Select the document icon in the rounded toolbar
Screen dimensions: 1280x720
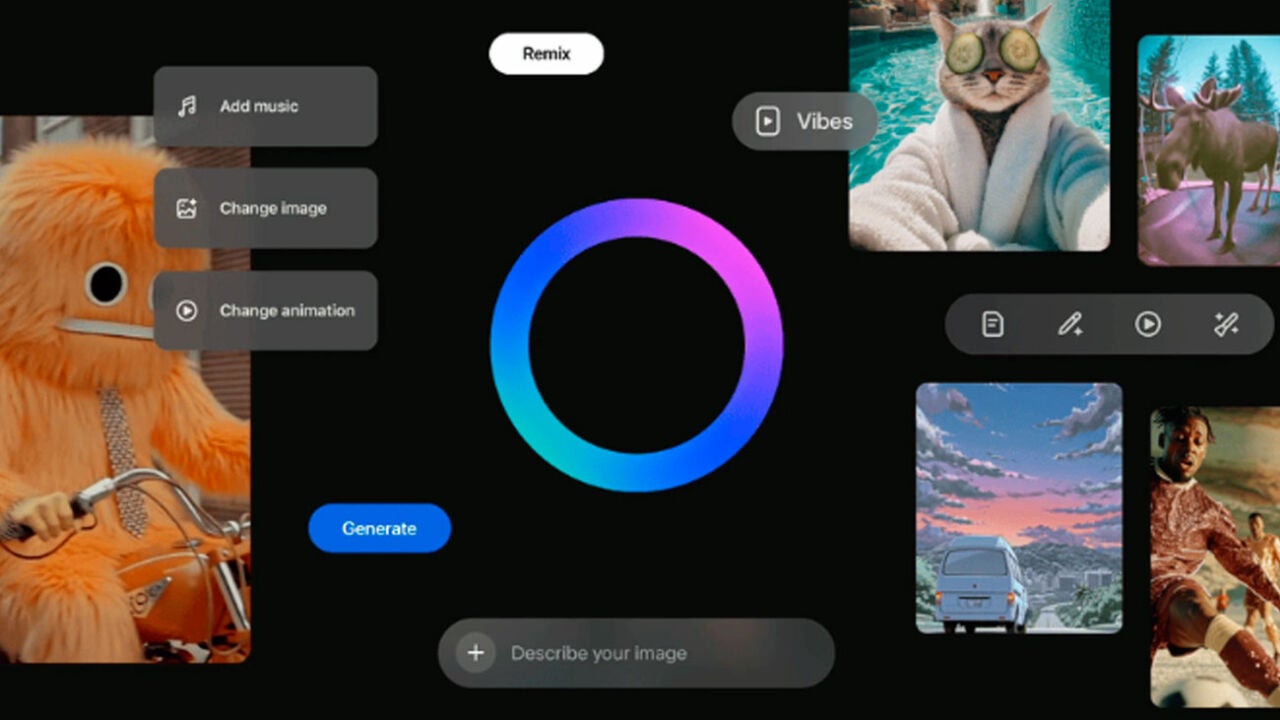click(992, 324)
